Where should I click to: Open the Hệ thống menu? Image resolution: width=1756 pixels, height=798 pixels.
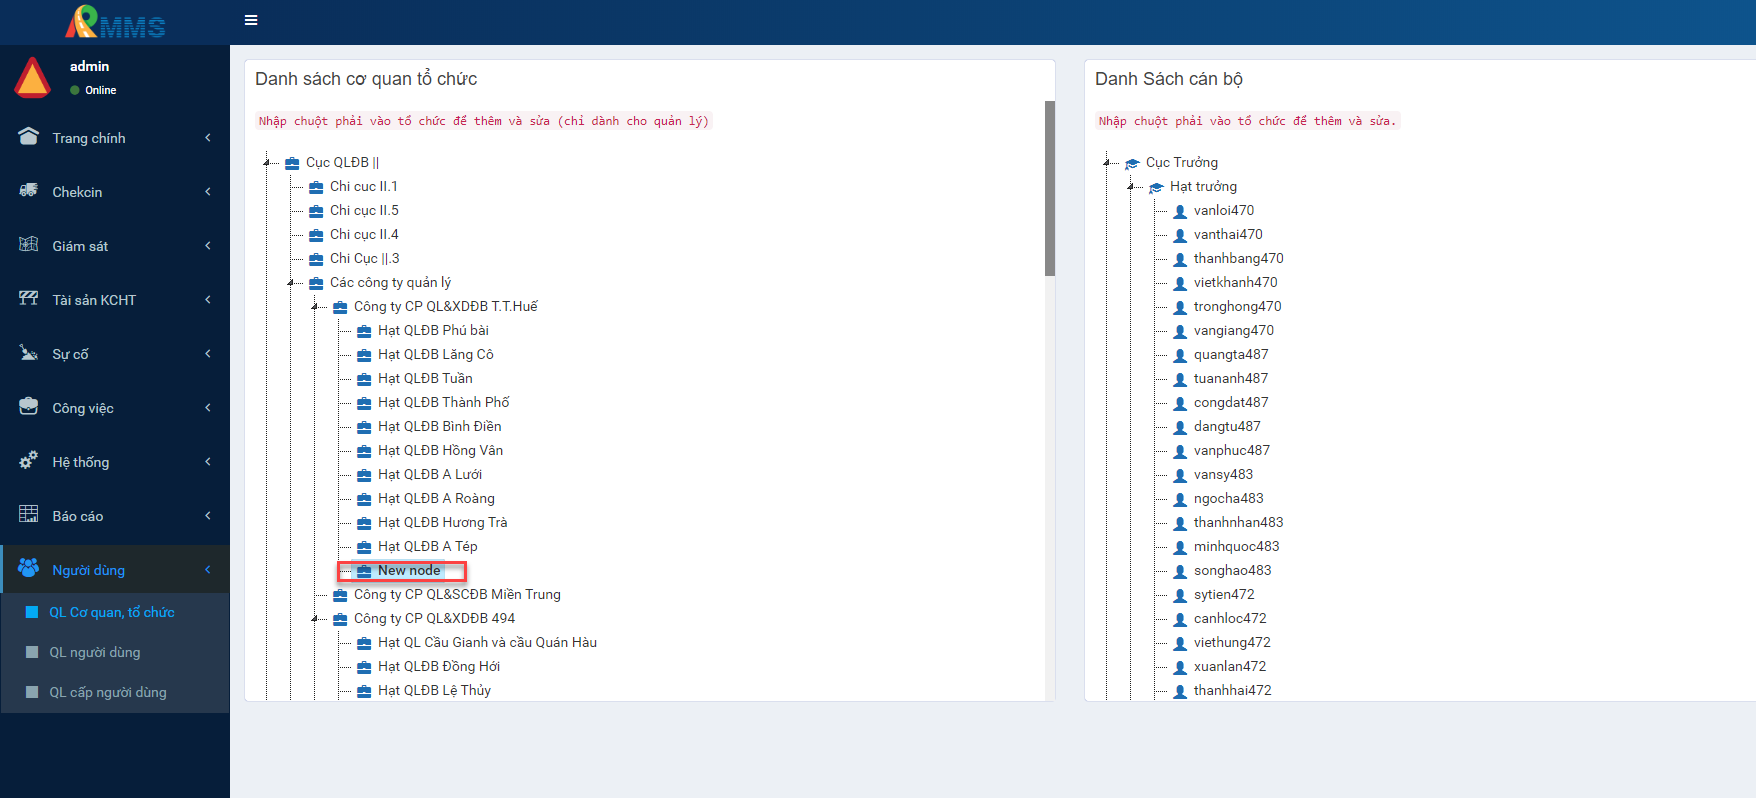point(115,462)
